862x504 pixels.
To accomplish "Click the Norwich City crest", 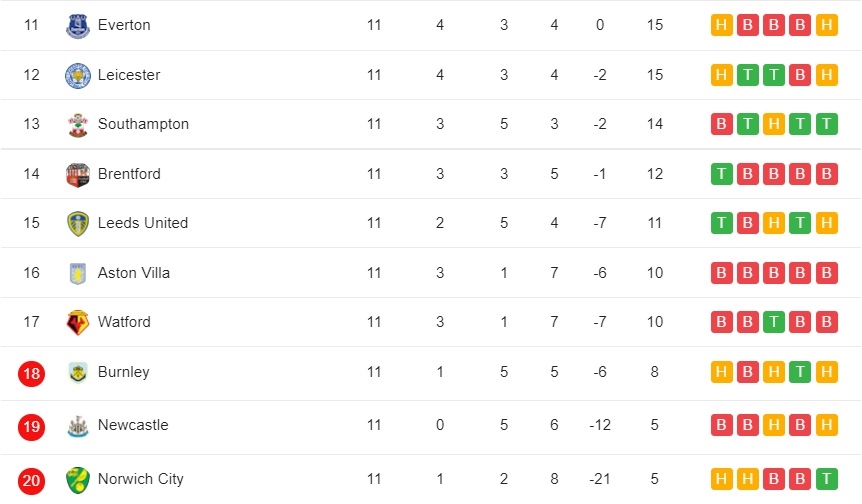I will pos(78,480).
